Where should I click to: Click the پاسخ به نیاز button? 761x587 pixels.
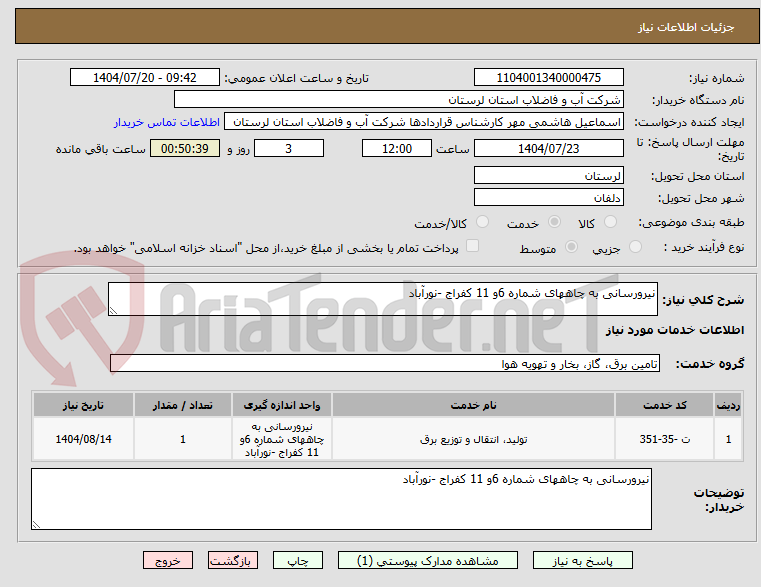[582, 560]
